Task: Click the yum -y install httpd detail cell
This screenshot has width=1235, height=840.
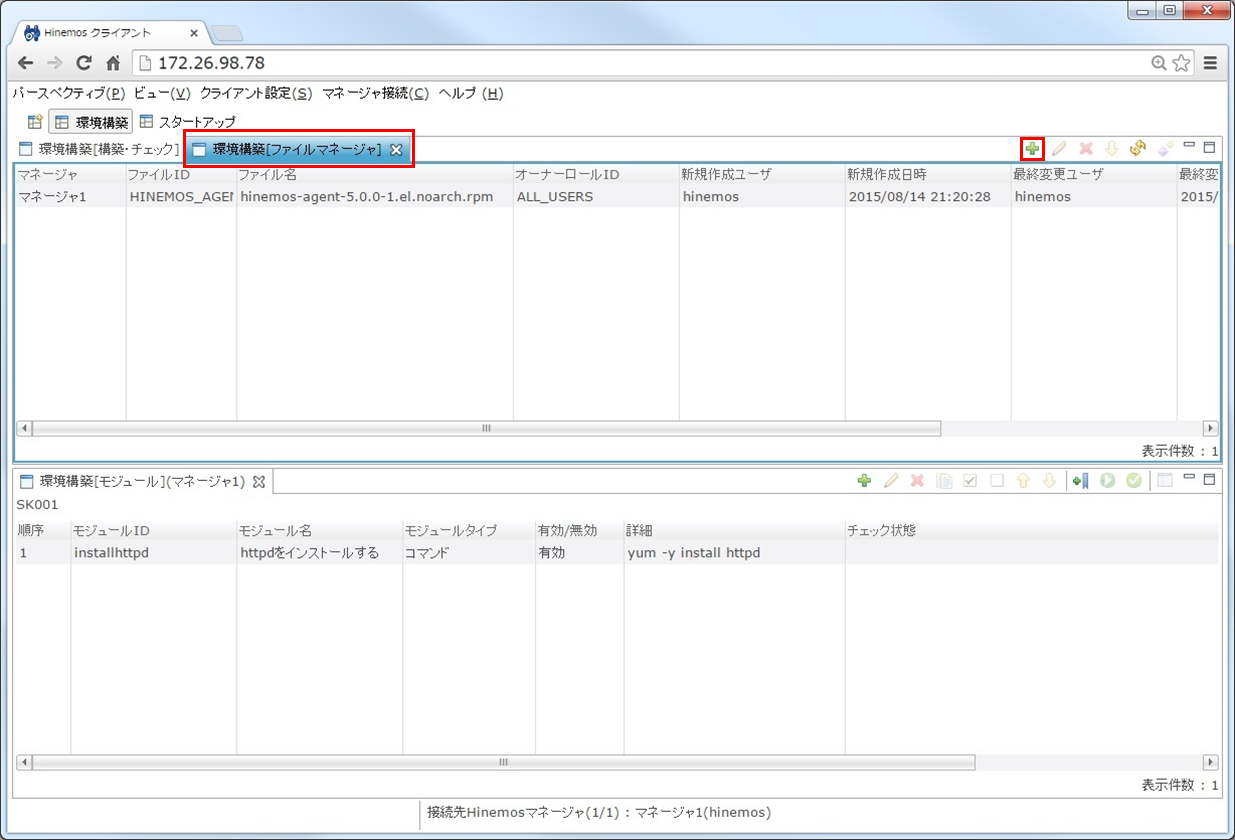Action: coord(734,553)
